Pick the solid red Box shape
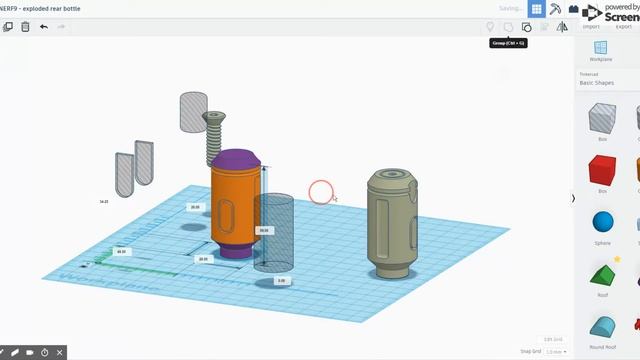The image size is (640, 360). pyautogui.click(x=602, y=170)
